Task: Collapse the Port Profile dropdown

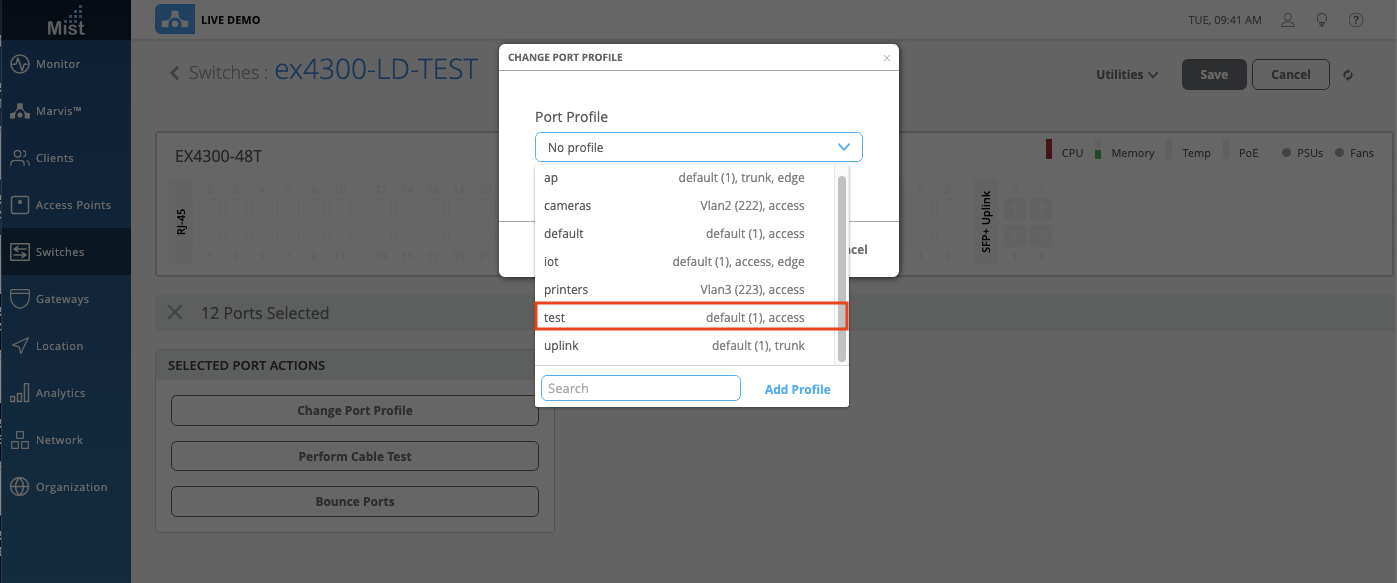Action: pyautogui.click(x=843, y=147)
